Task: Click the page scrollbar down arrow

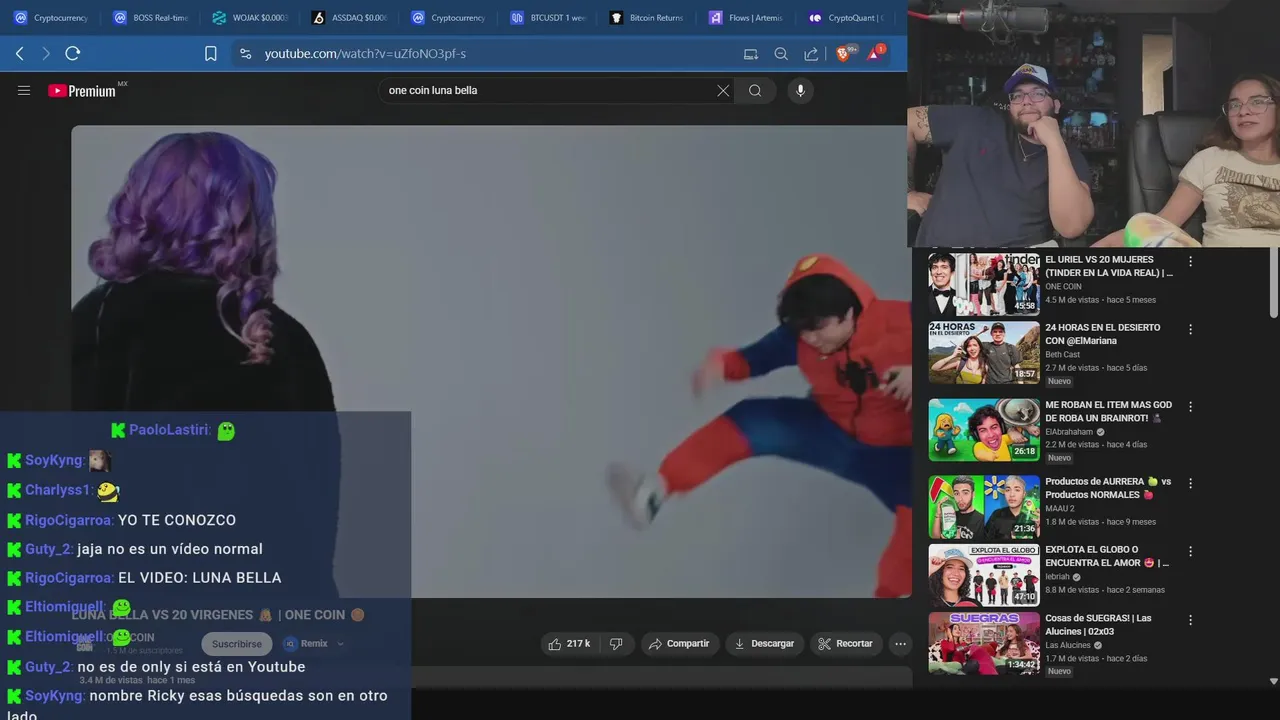Action: pyautogui.click(x=1273, y=681)
